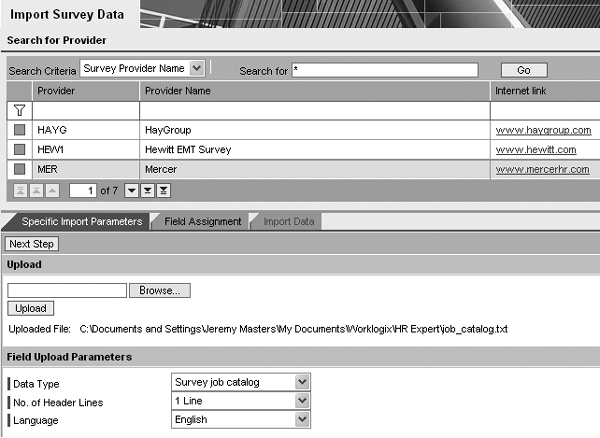This screenshot has width=600, height=438.
Task: Click the upload file path field
Action: click(x=67, y=290)
